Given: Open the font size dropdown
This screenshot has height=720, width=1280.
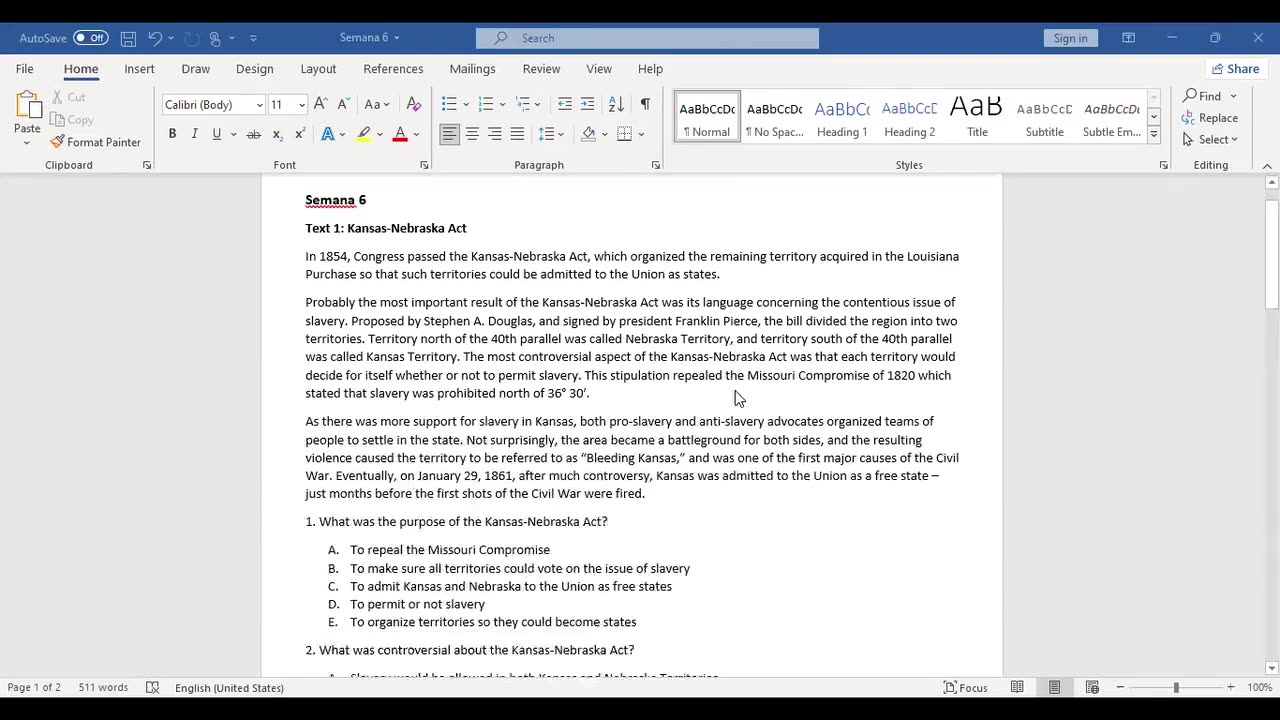Looking at the screenshot, I should pos(302,105).
